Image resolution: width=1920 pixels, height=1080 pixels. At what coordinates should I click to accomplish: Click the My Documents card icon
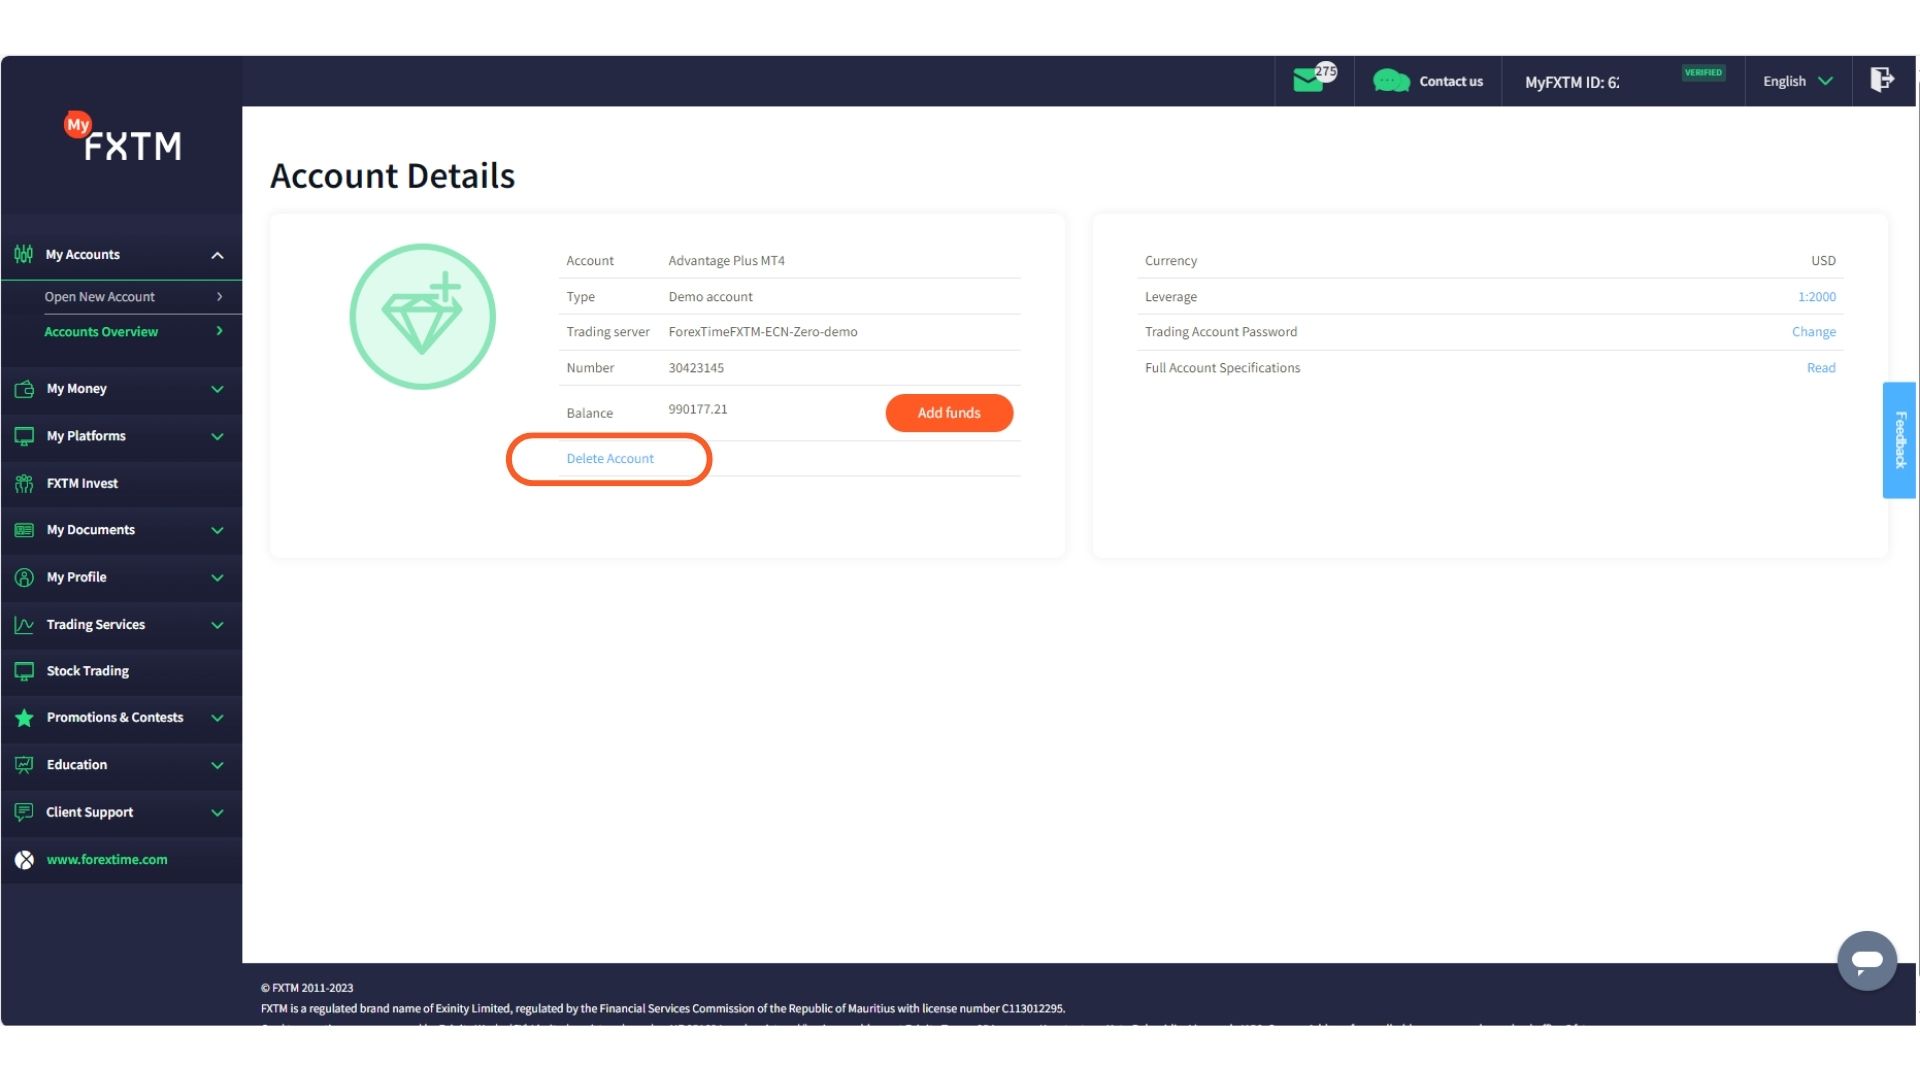click(x=24, y=530)
